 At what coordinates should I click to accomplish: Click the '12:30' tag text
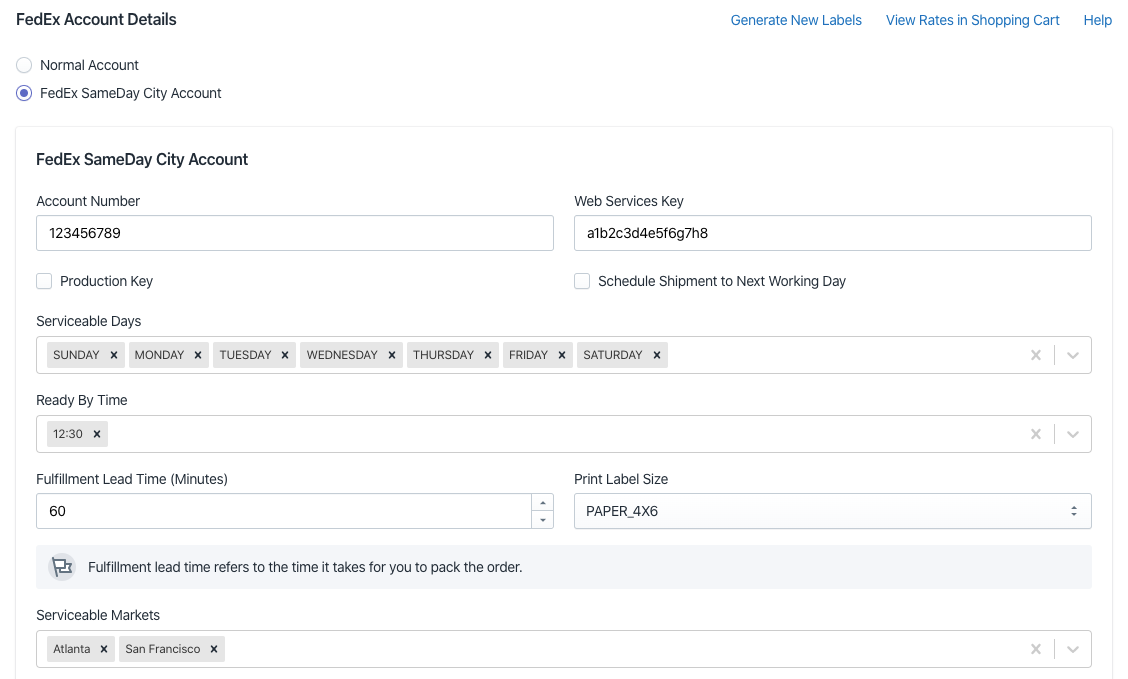(68, 434)
